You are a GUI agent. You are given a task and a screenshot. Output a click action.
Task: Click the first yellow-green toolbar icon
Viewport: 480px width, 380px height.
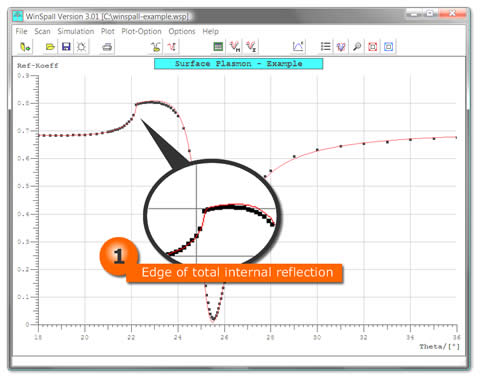[x=25, y=47]
